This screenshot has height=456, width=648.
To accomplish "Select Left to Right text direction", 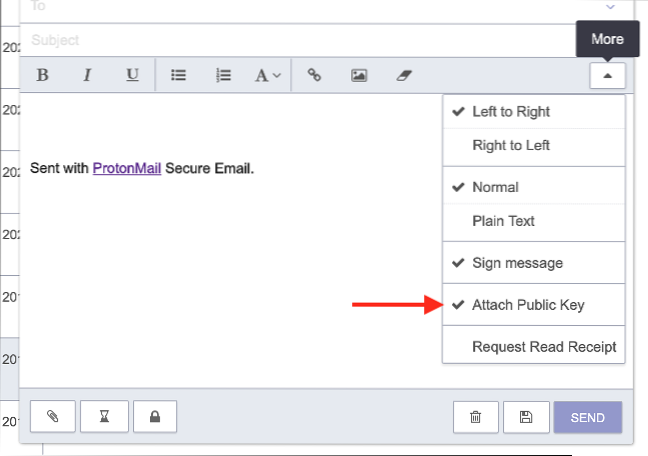I will click(534, 112).
